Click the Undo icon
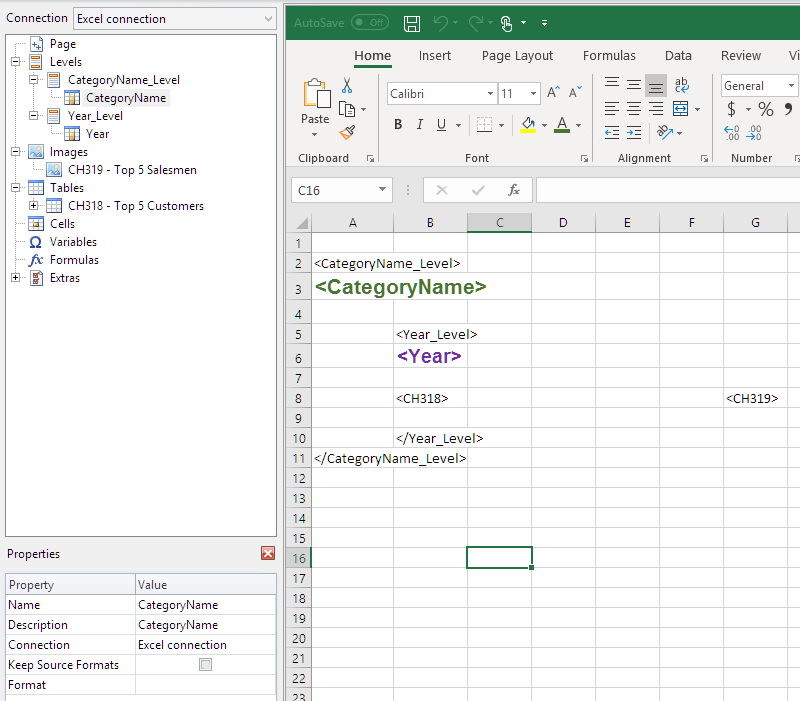800x701 pixels. (x=440, y=22)
